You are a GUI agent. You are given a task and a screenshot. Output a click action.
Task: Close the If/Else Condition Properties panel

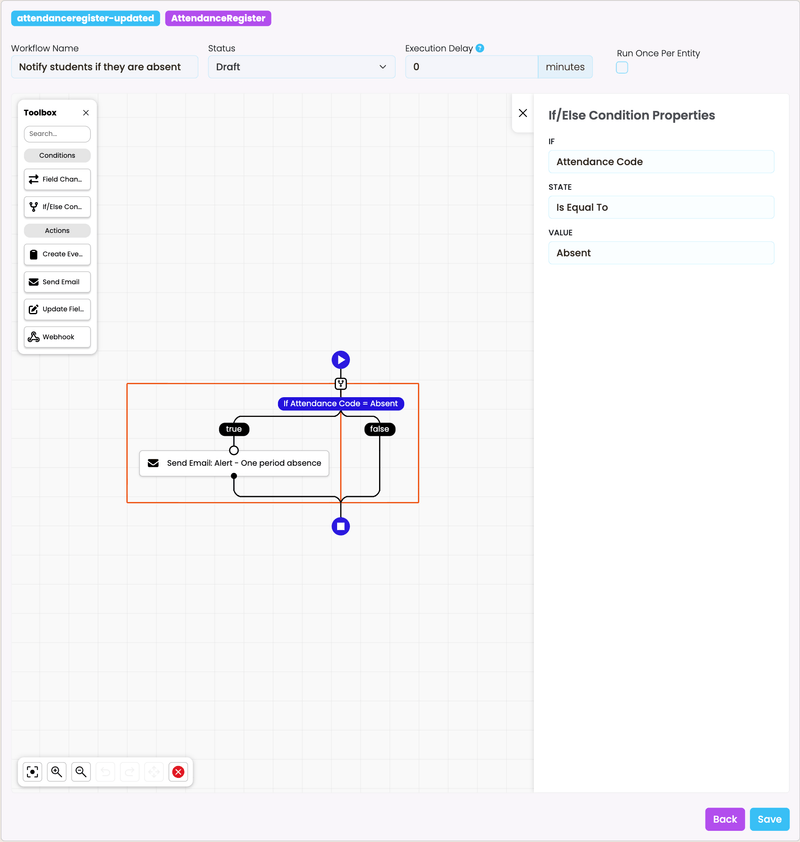[x=523, y=113]
